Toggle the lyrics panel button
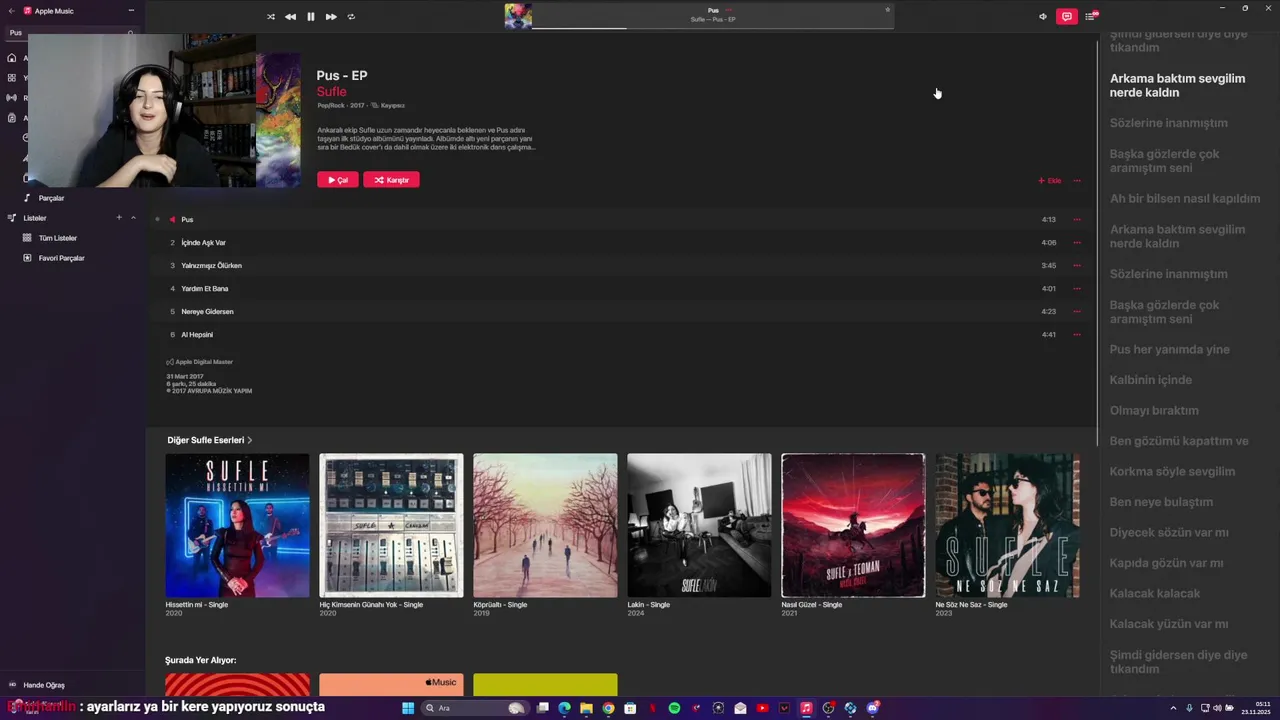The image size is (1280, 720). [1067, 16]
